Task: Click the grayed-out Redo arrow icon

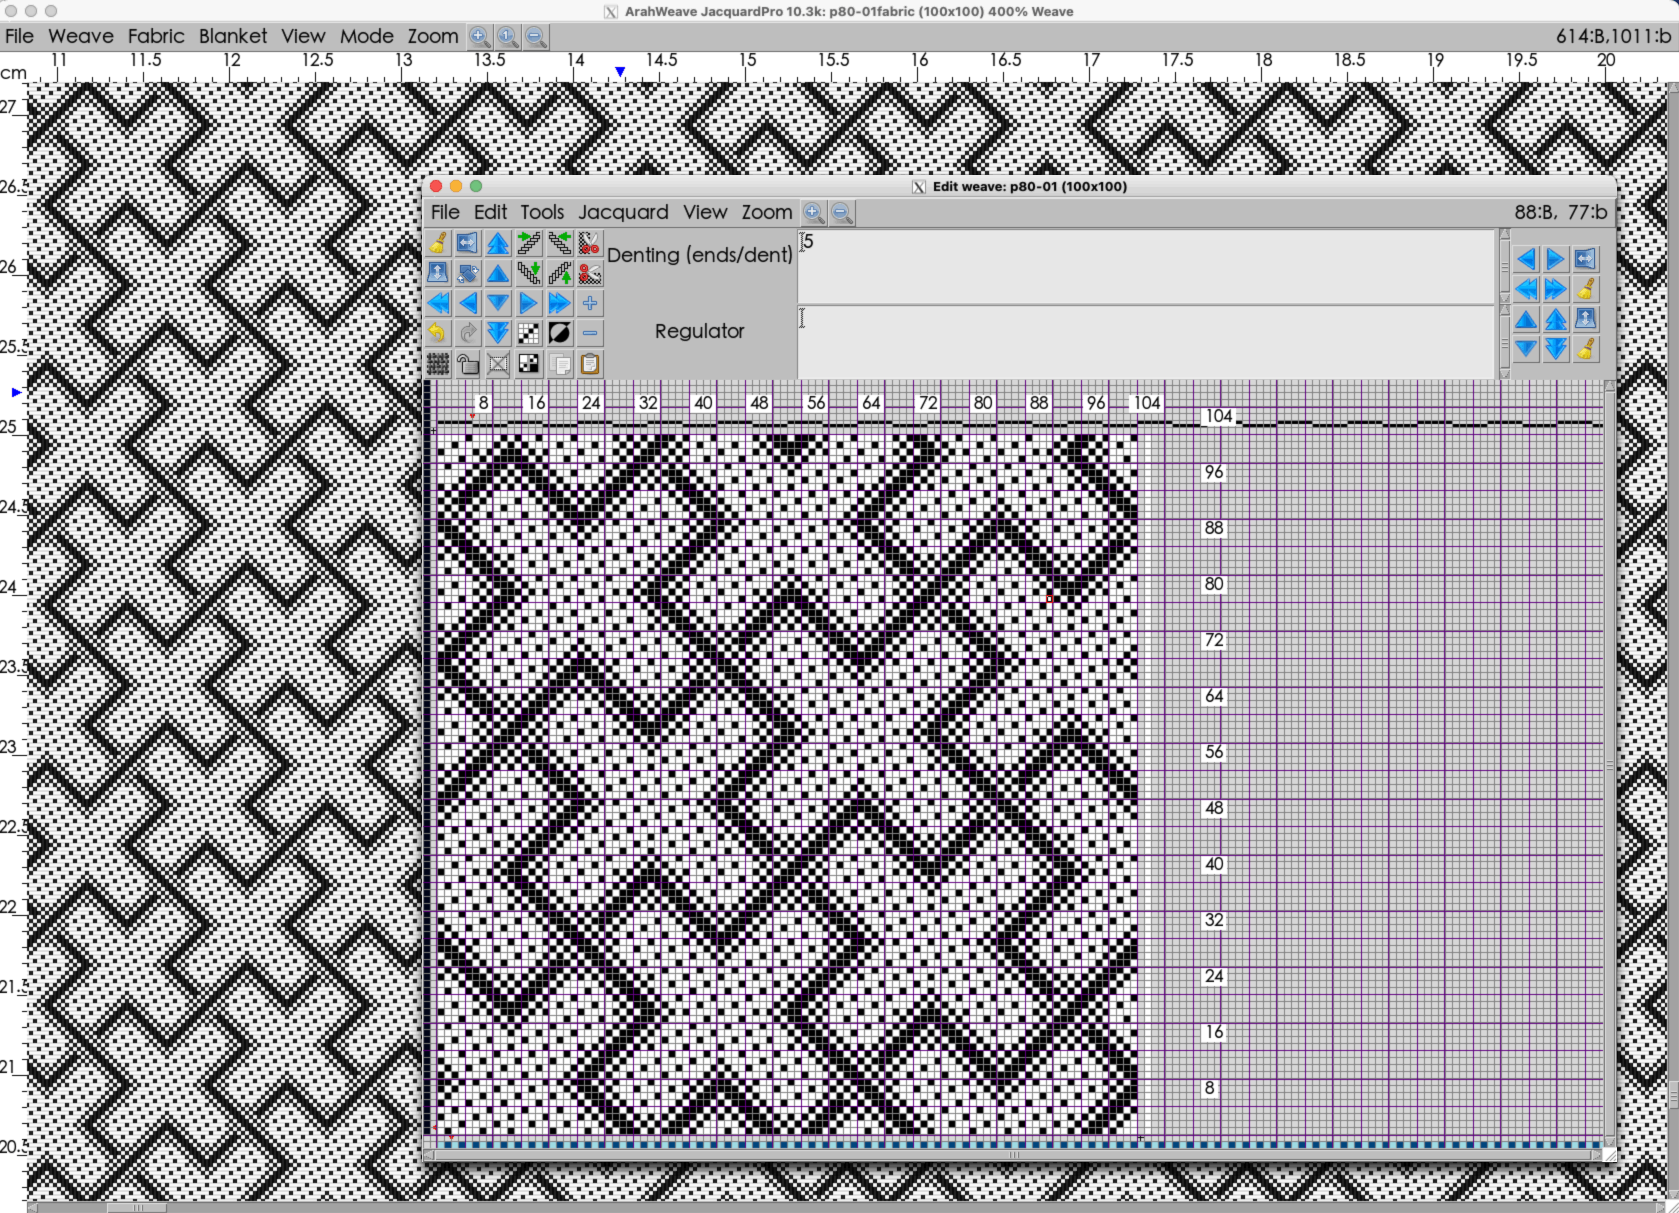Action: click(468, 334)
